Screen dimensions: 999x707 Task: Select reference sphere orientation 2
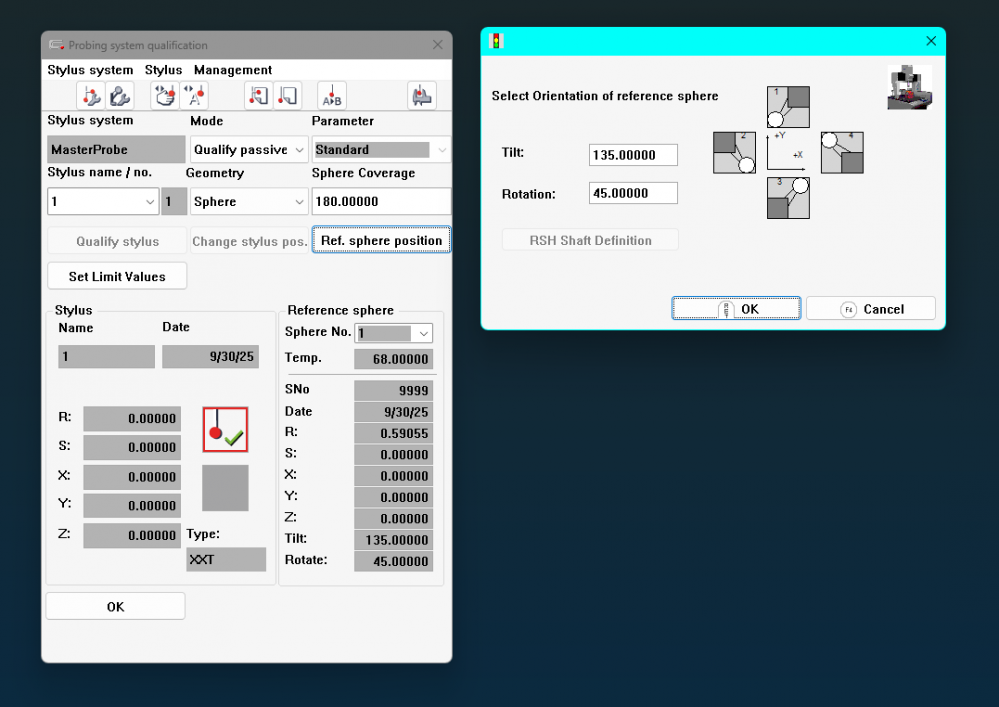(x=735, y=152)
